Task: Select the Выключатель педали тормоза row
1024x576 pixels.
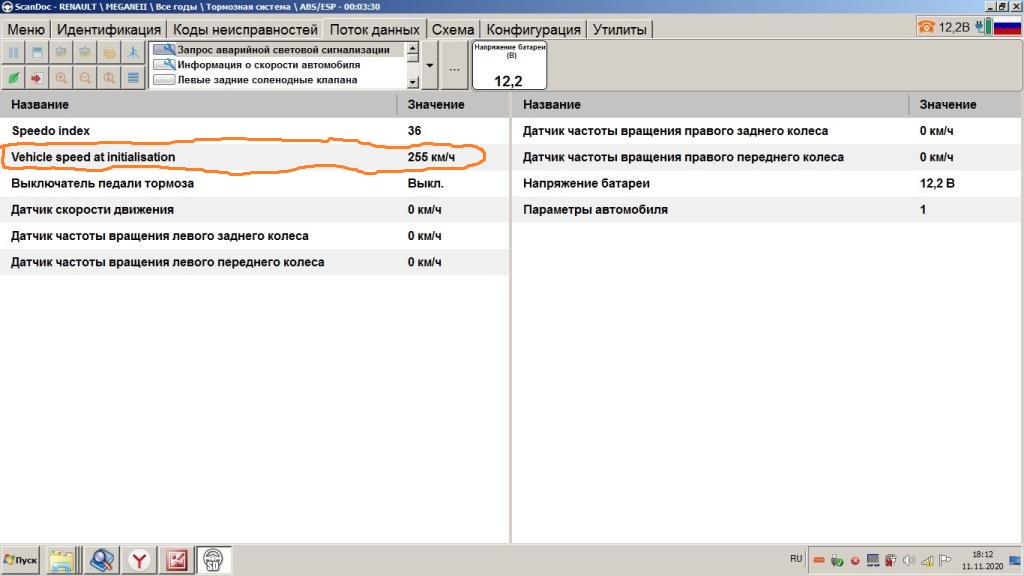Action: 254,184
